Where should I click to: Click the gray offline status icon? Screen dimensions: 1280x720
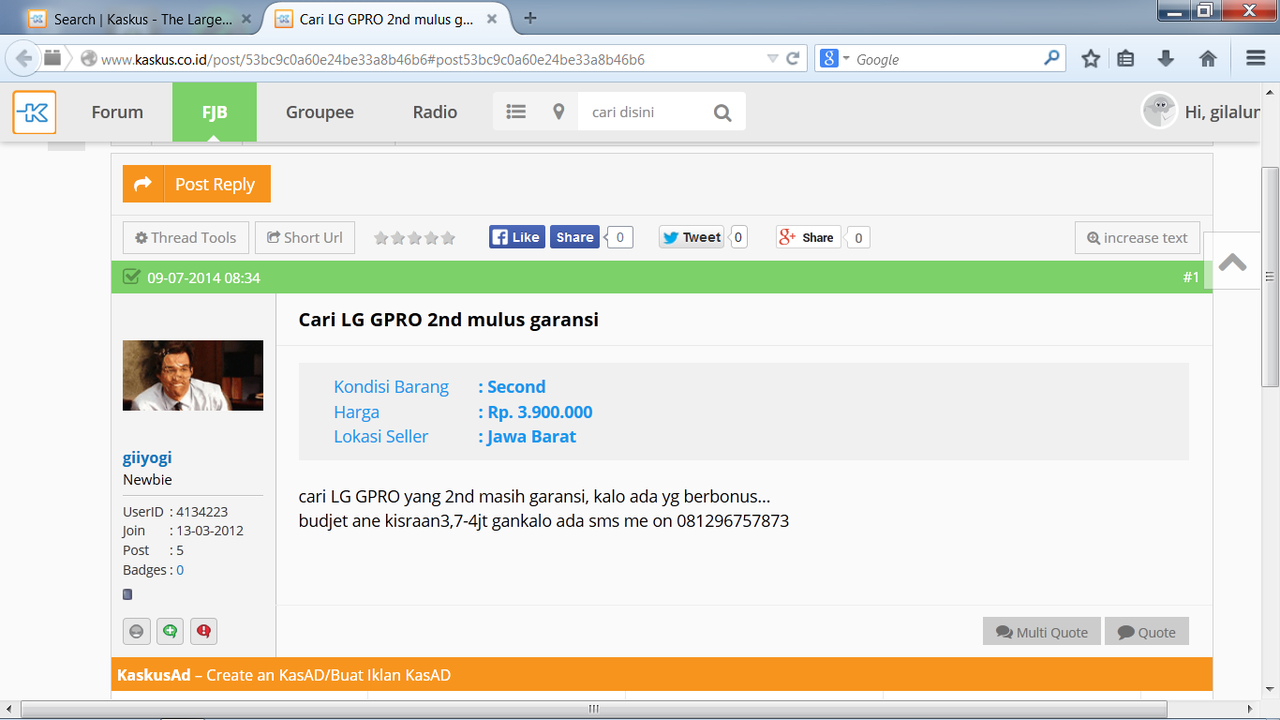click(137, 631)
